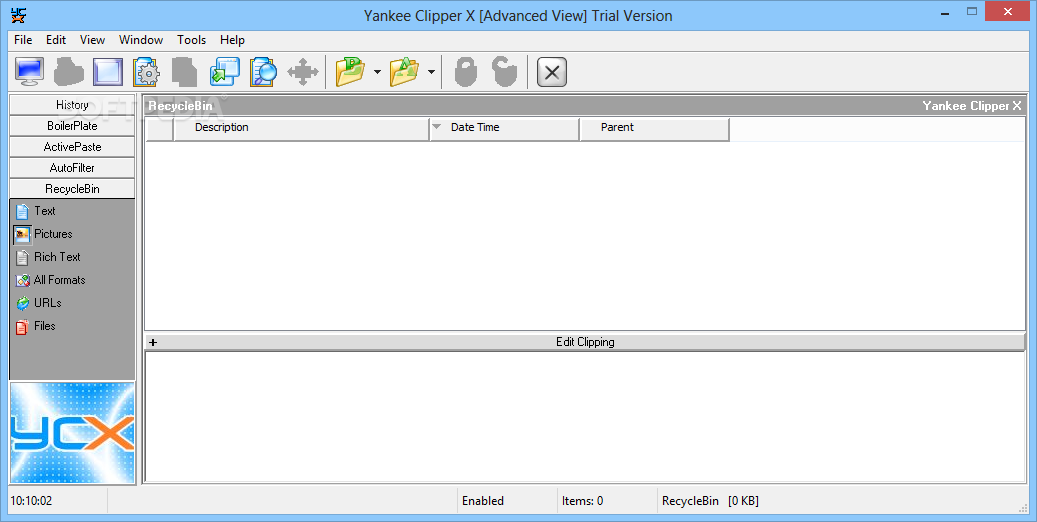Click the blue square window toolbar icon
This screenshot has height=522, width=1037.
[108, 71]
